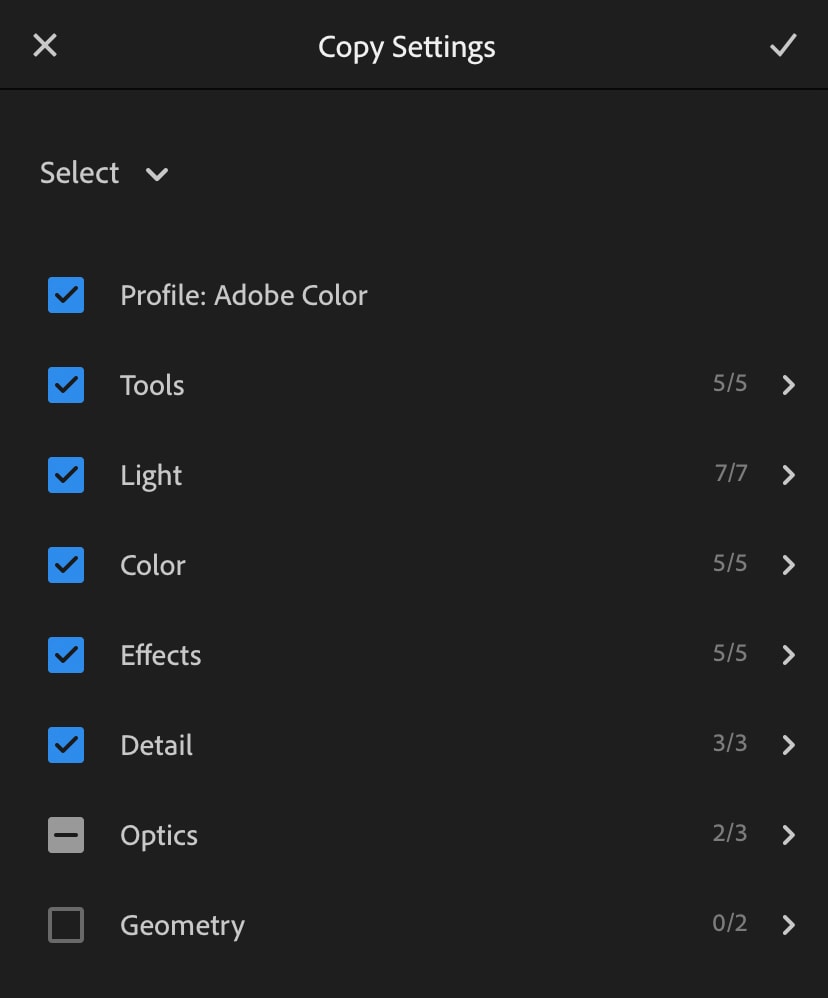Screen dimensions: 828x998
Task: Toggle the Detail checkbox
Action: tap(66, 745)
